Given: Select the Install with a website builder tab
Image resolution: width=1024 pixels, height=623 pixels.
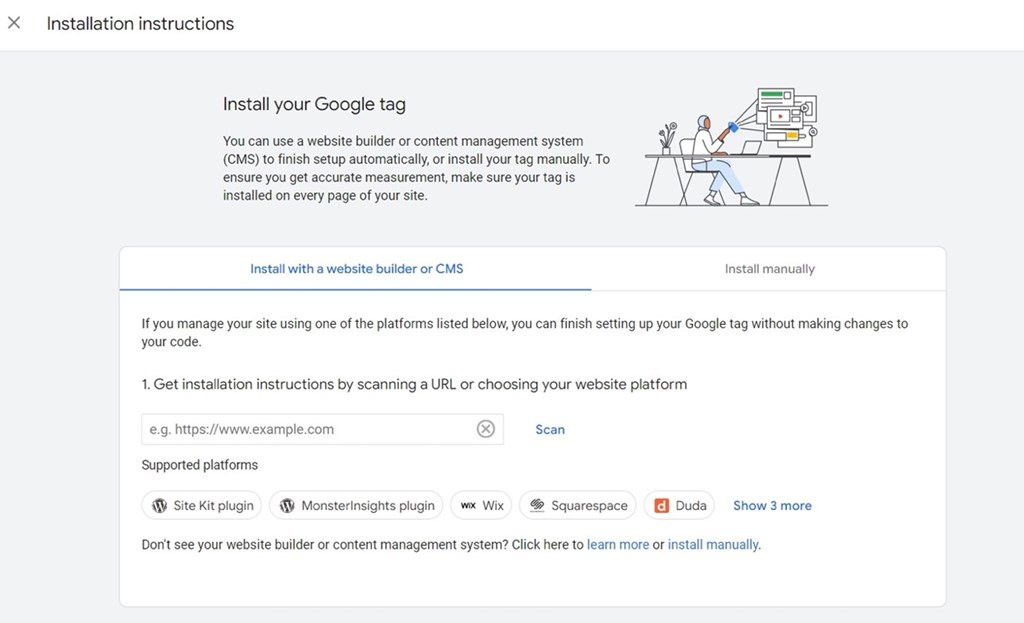Looking at the screenshot, I should click(355, 268).
